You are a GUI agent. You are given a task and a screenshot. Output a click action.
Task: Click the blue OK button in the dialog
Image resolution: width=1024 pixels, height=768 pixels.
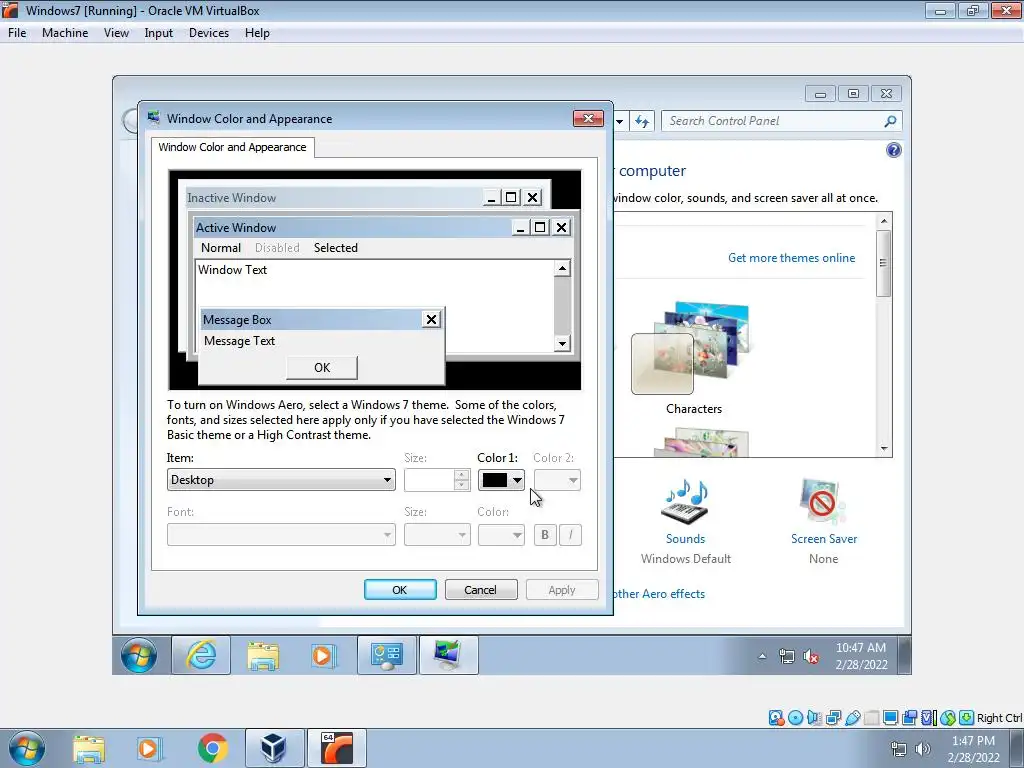point(400,590)
